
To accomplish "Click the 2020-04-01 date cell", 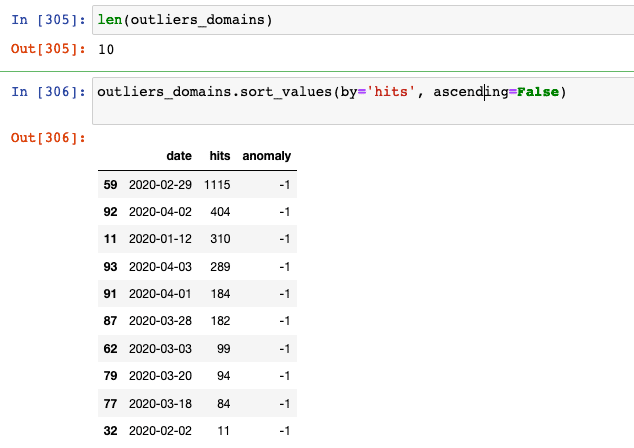I will point(160,294).
